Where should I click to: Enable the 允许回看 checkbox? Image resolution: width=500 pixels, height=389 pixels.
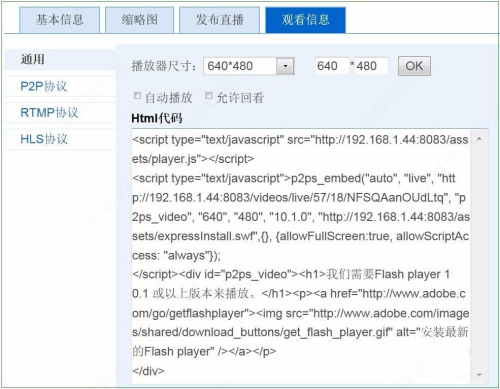tap(209, 96)
